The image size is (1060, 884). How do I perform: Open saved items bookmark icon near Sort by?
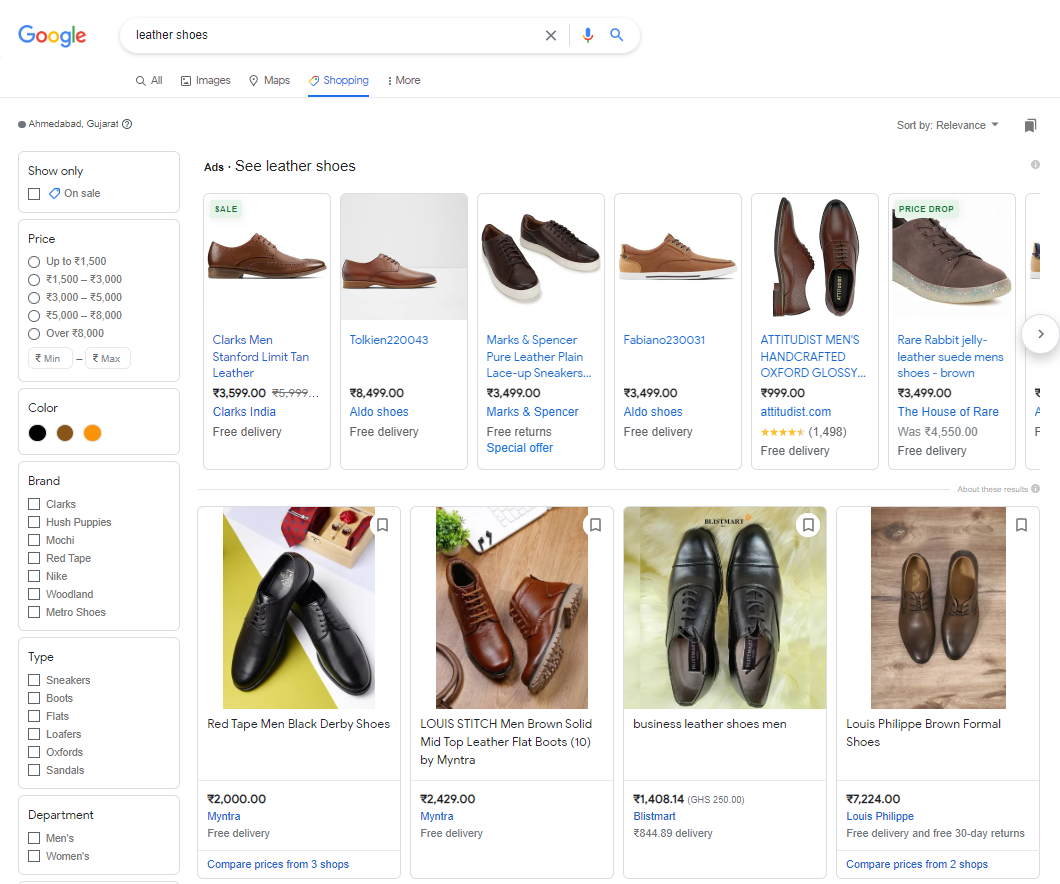coord(1030,125)
